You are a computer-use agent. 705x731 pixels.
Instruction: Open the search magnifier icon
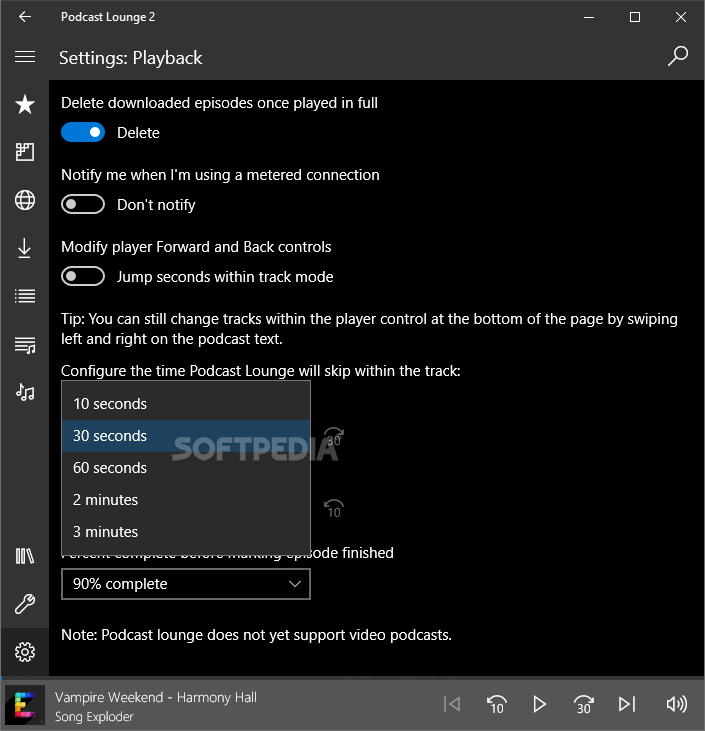tap(677, 56)
